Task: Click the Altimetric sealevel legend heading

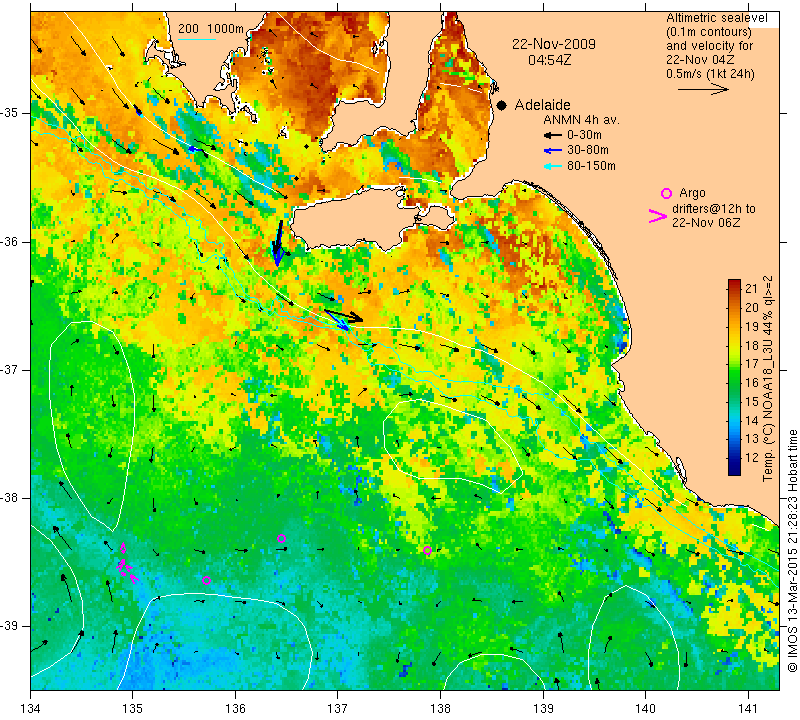Action: [x=716, y=18]
